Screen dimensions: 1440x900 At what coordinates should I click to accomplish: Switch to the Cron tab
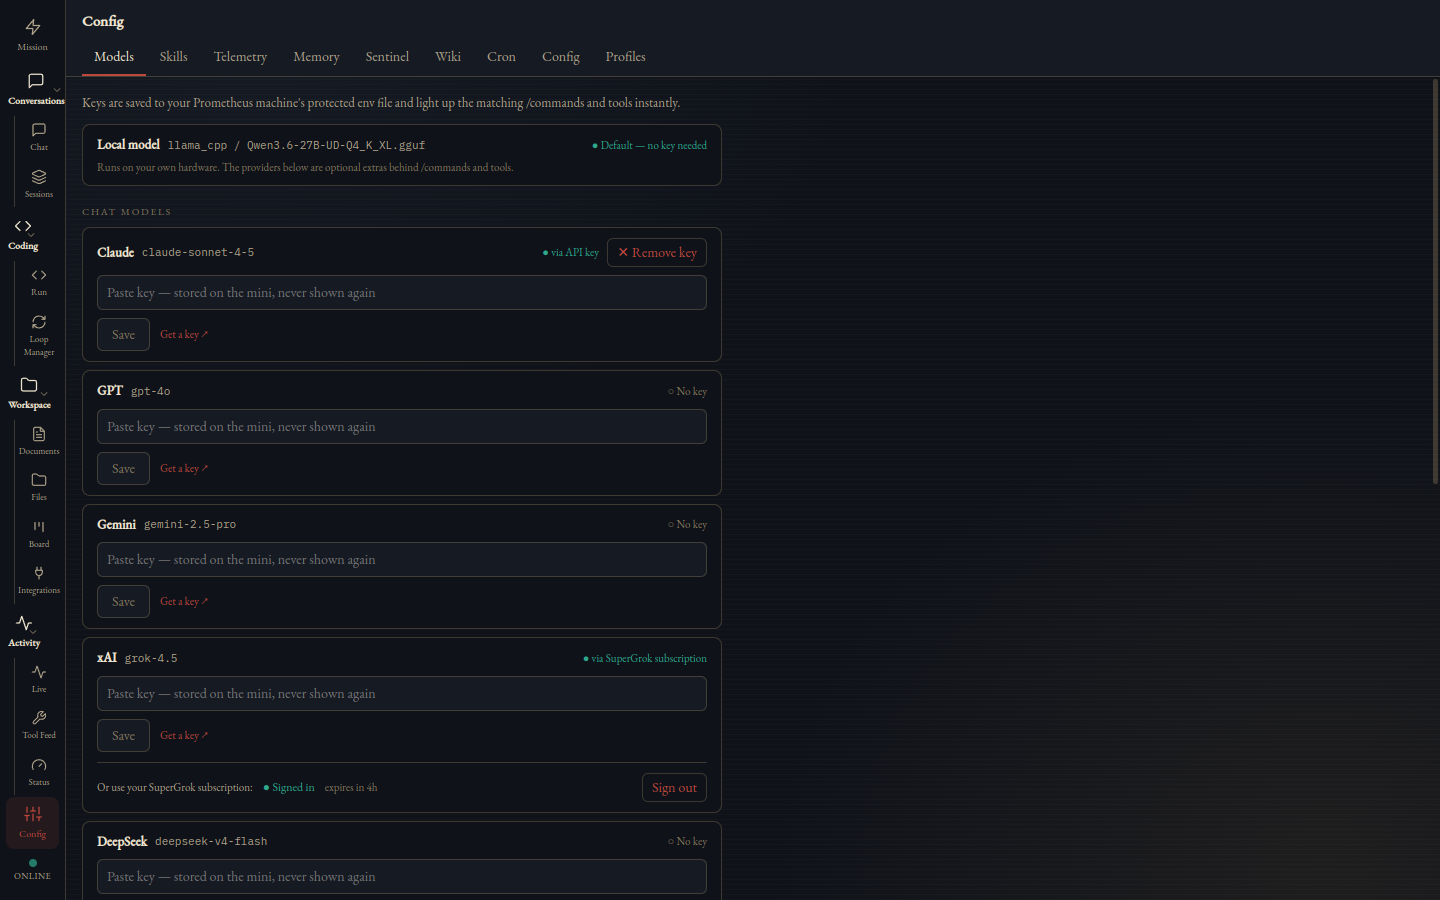[501, 57]
